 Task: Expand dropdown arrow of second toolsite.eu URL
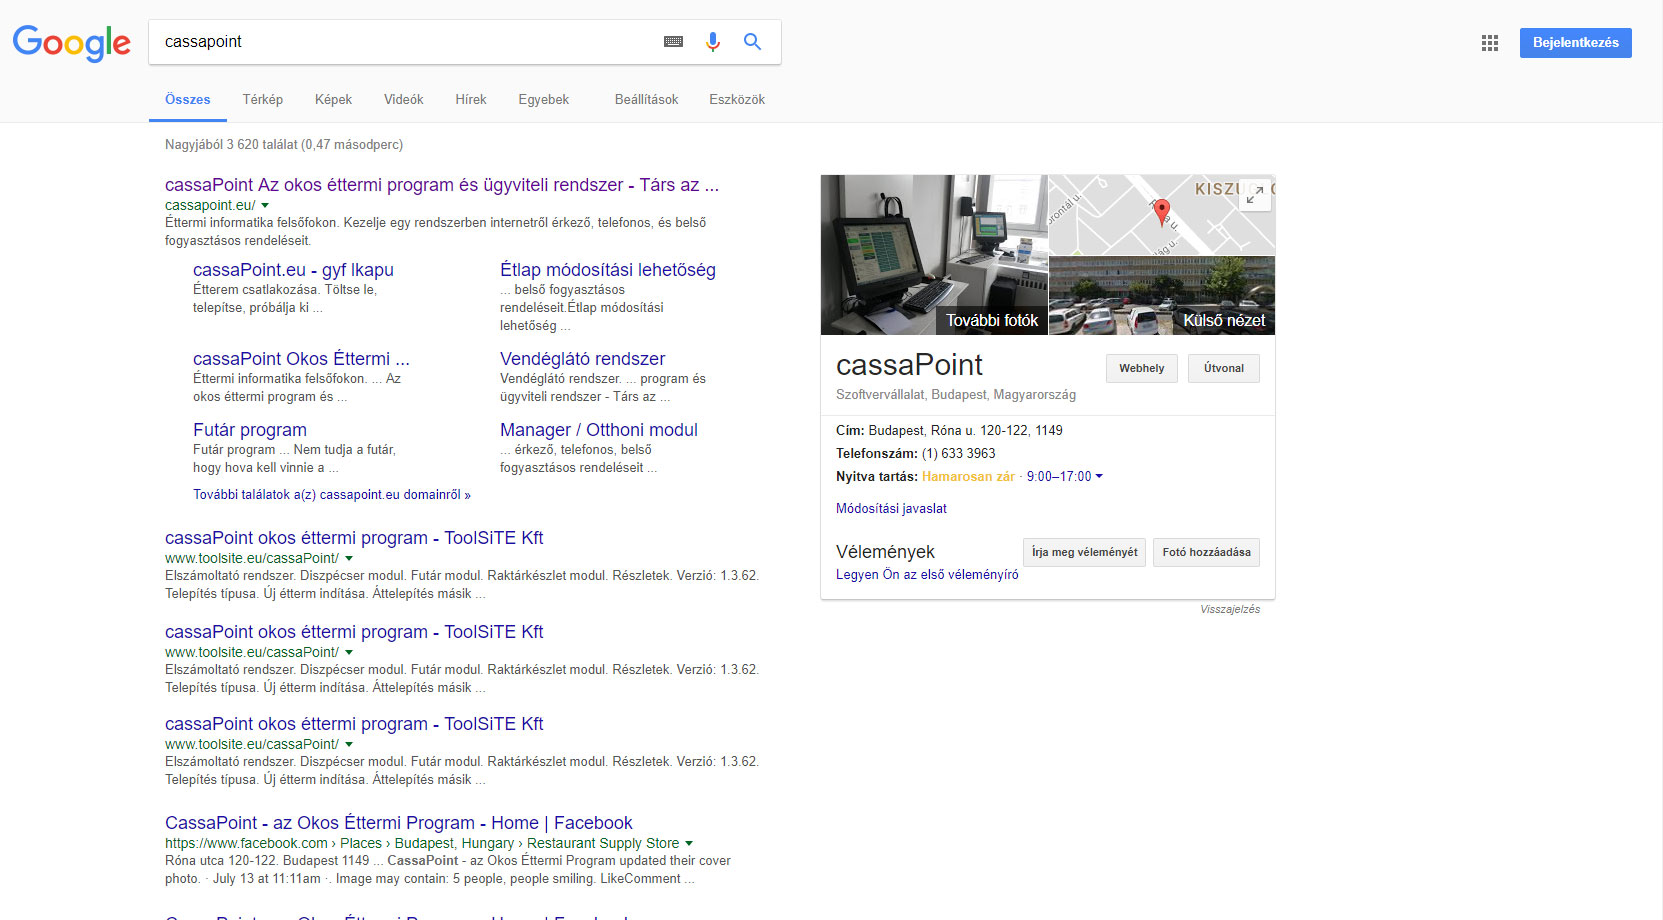tap(349, 653)
